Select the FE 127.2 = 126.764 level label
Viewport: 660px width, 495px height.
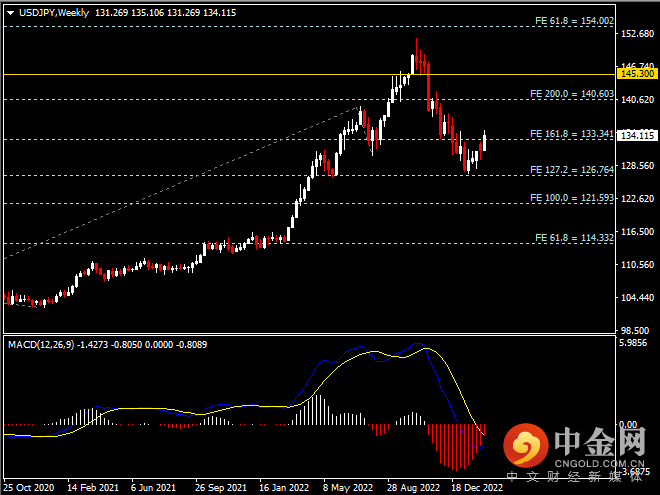point(570,169)
